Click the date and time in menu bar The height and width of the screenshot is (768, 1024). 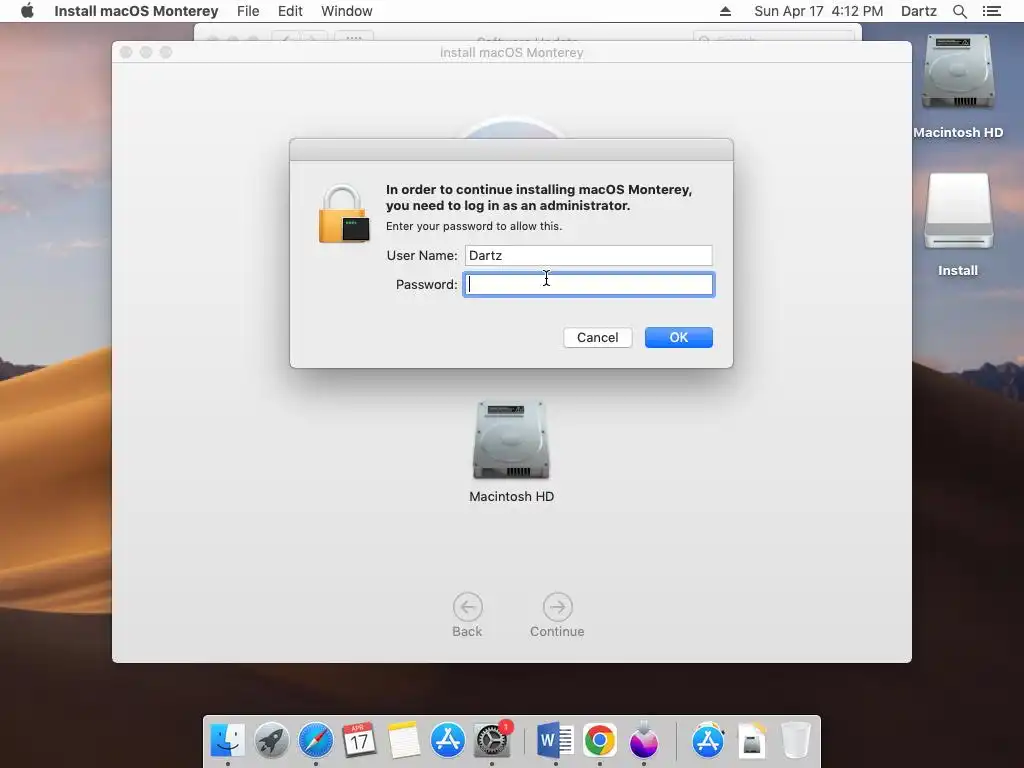click(818, 11)
